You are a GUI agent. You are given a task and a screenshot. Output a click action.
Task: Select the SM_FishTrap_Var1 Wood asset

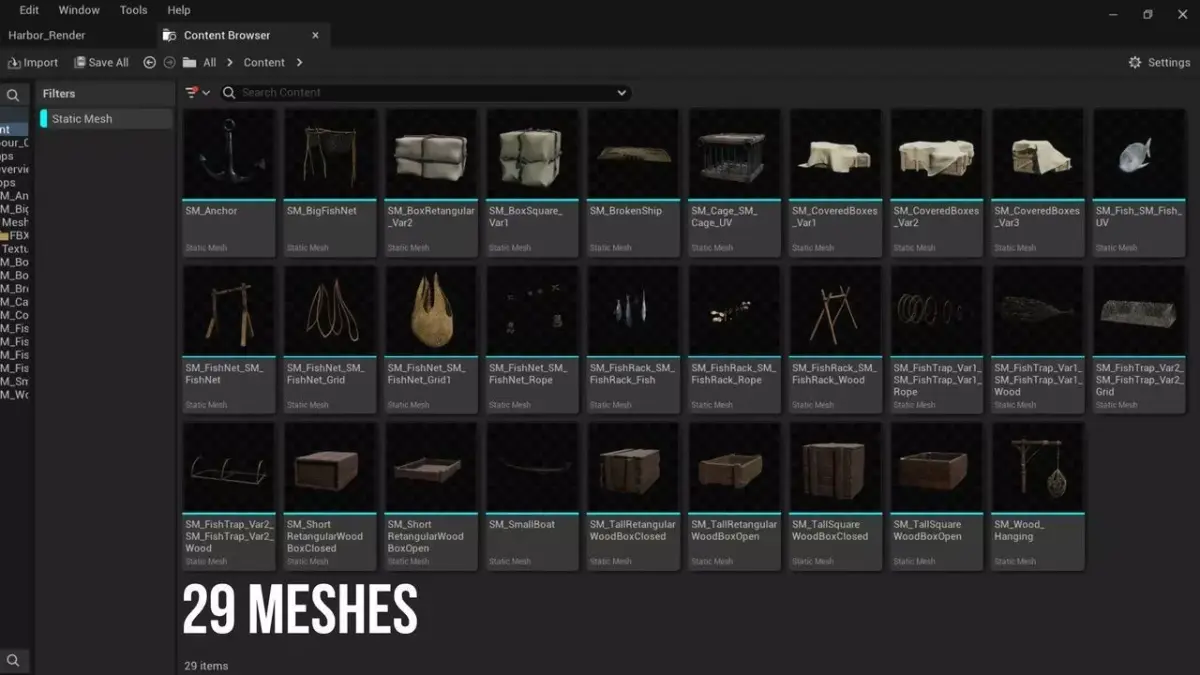tap(1038, 340)
